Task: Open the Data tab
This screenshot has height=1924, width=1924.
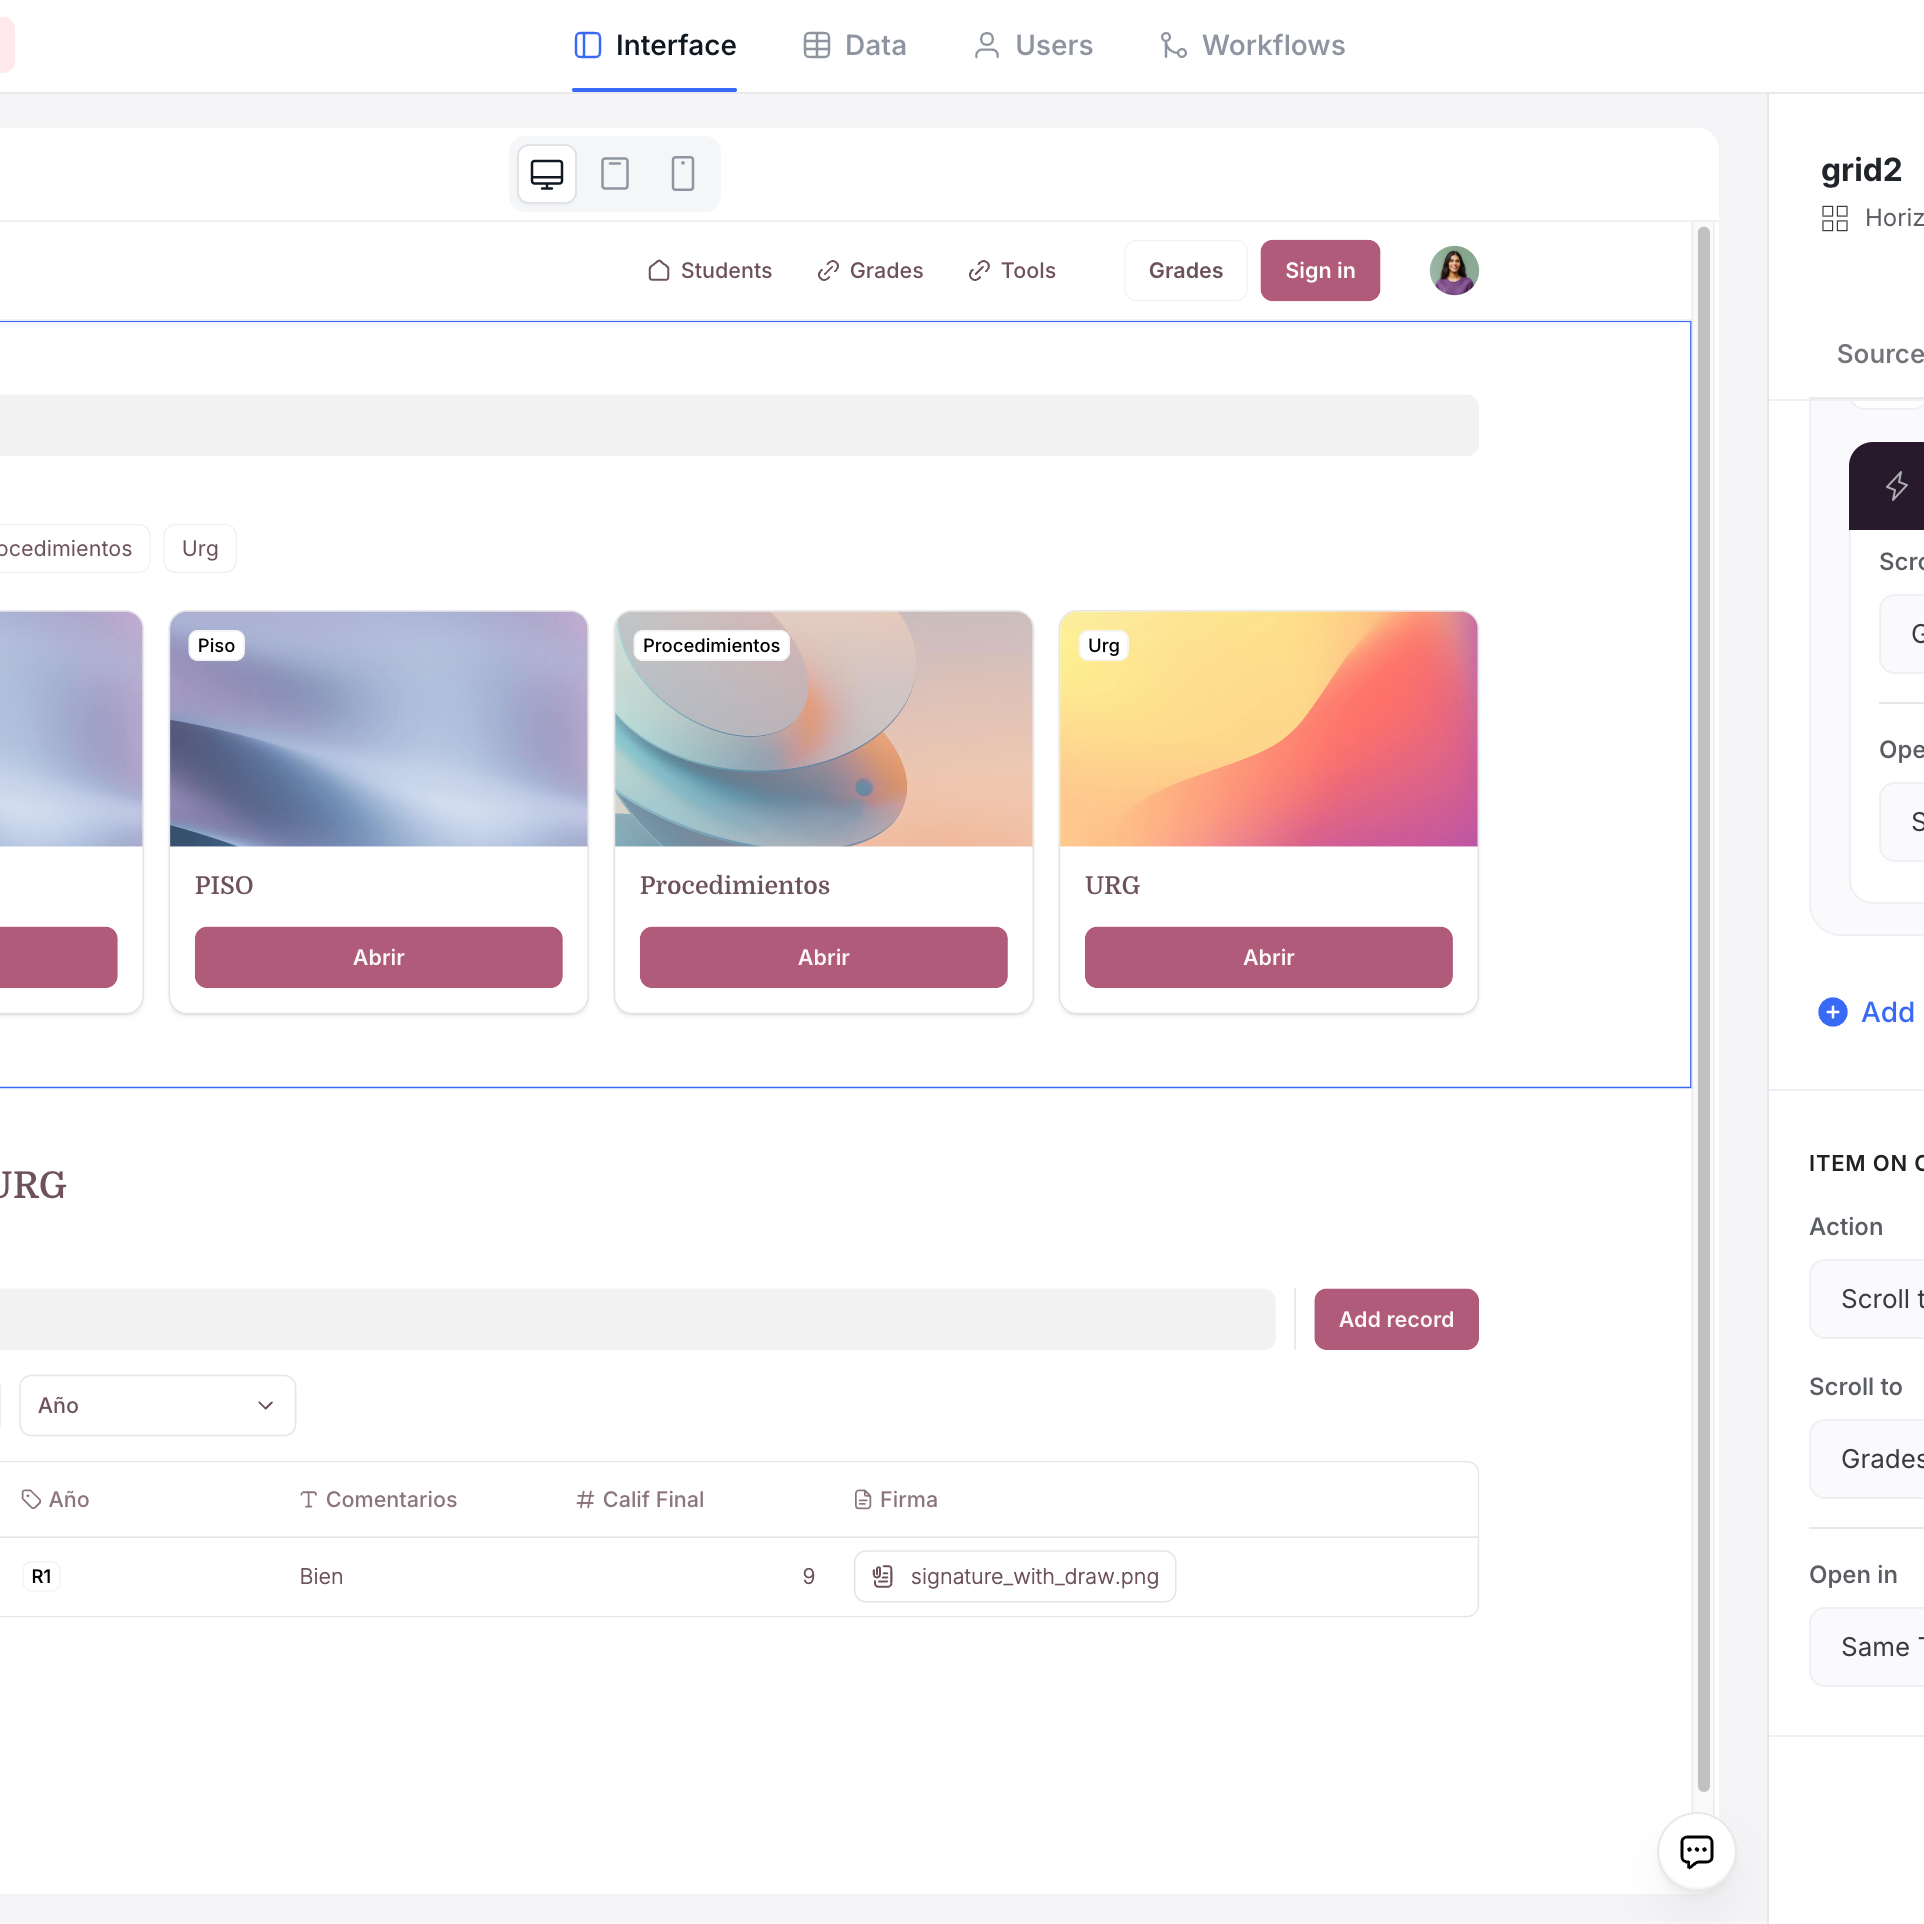Action: (855, 45)
